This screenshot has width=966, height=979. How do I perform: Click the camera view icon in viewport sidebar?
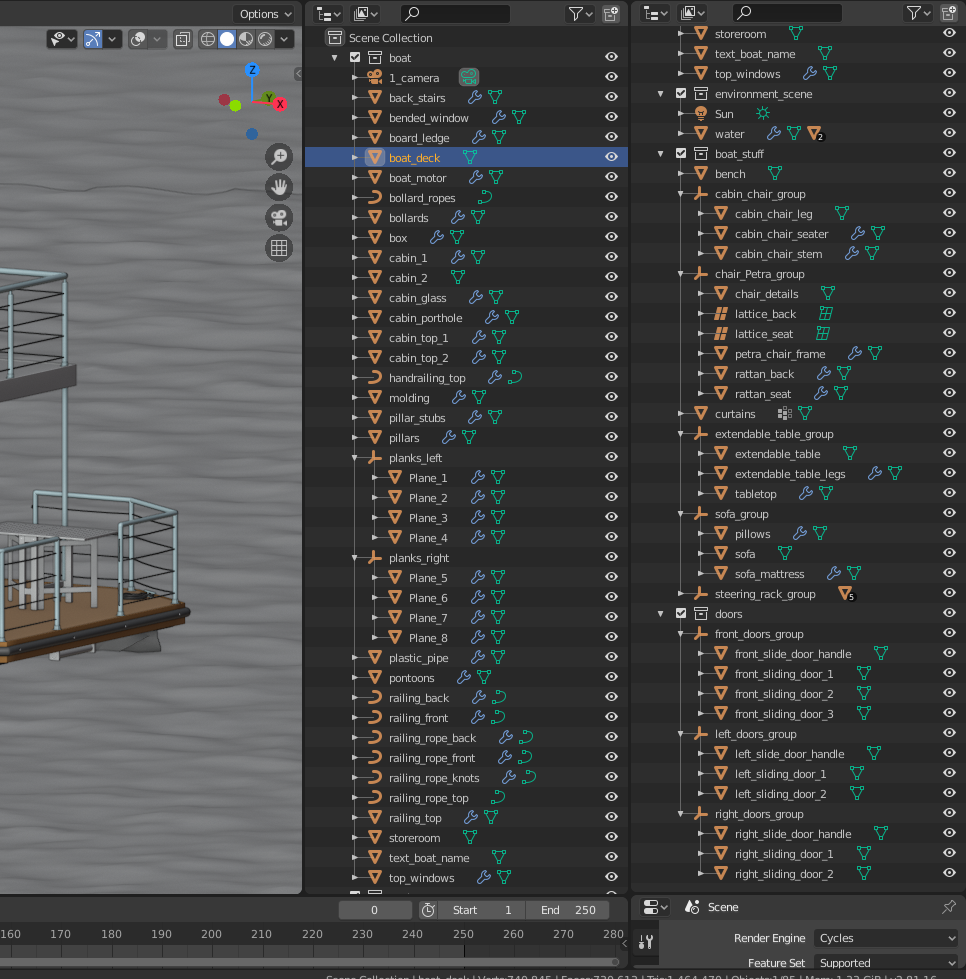(x=279, y=217)
